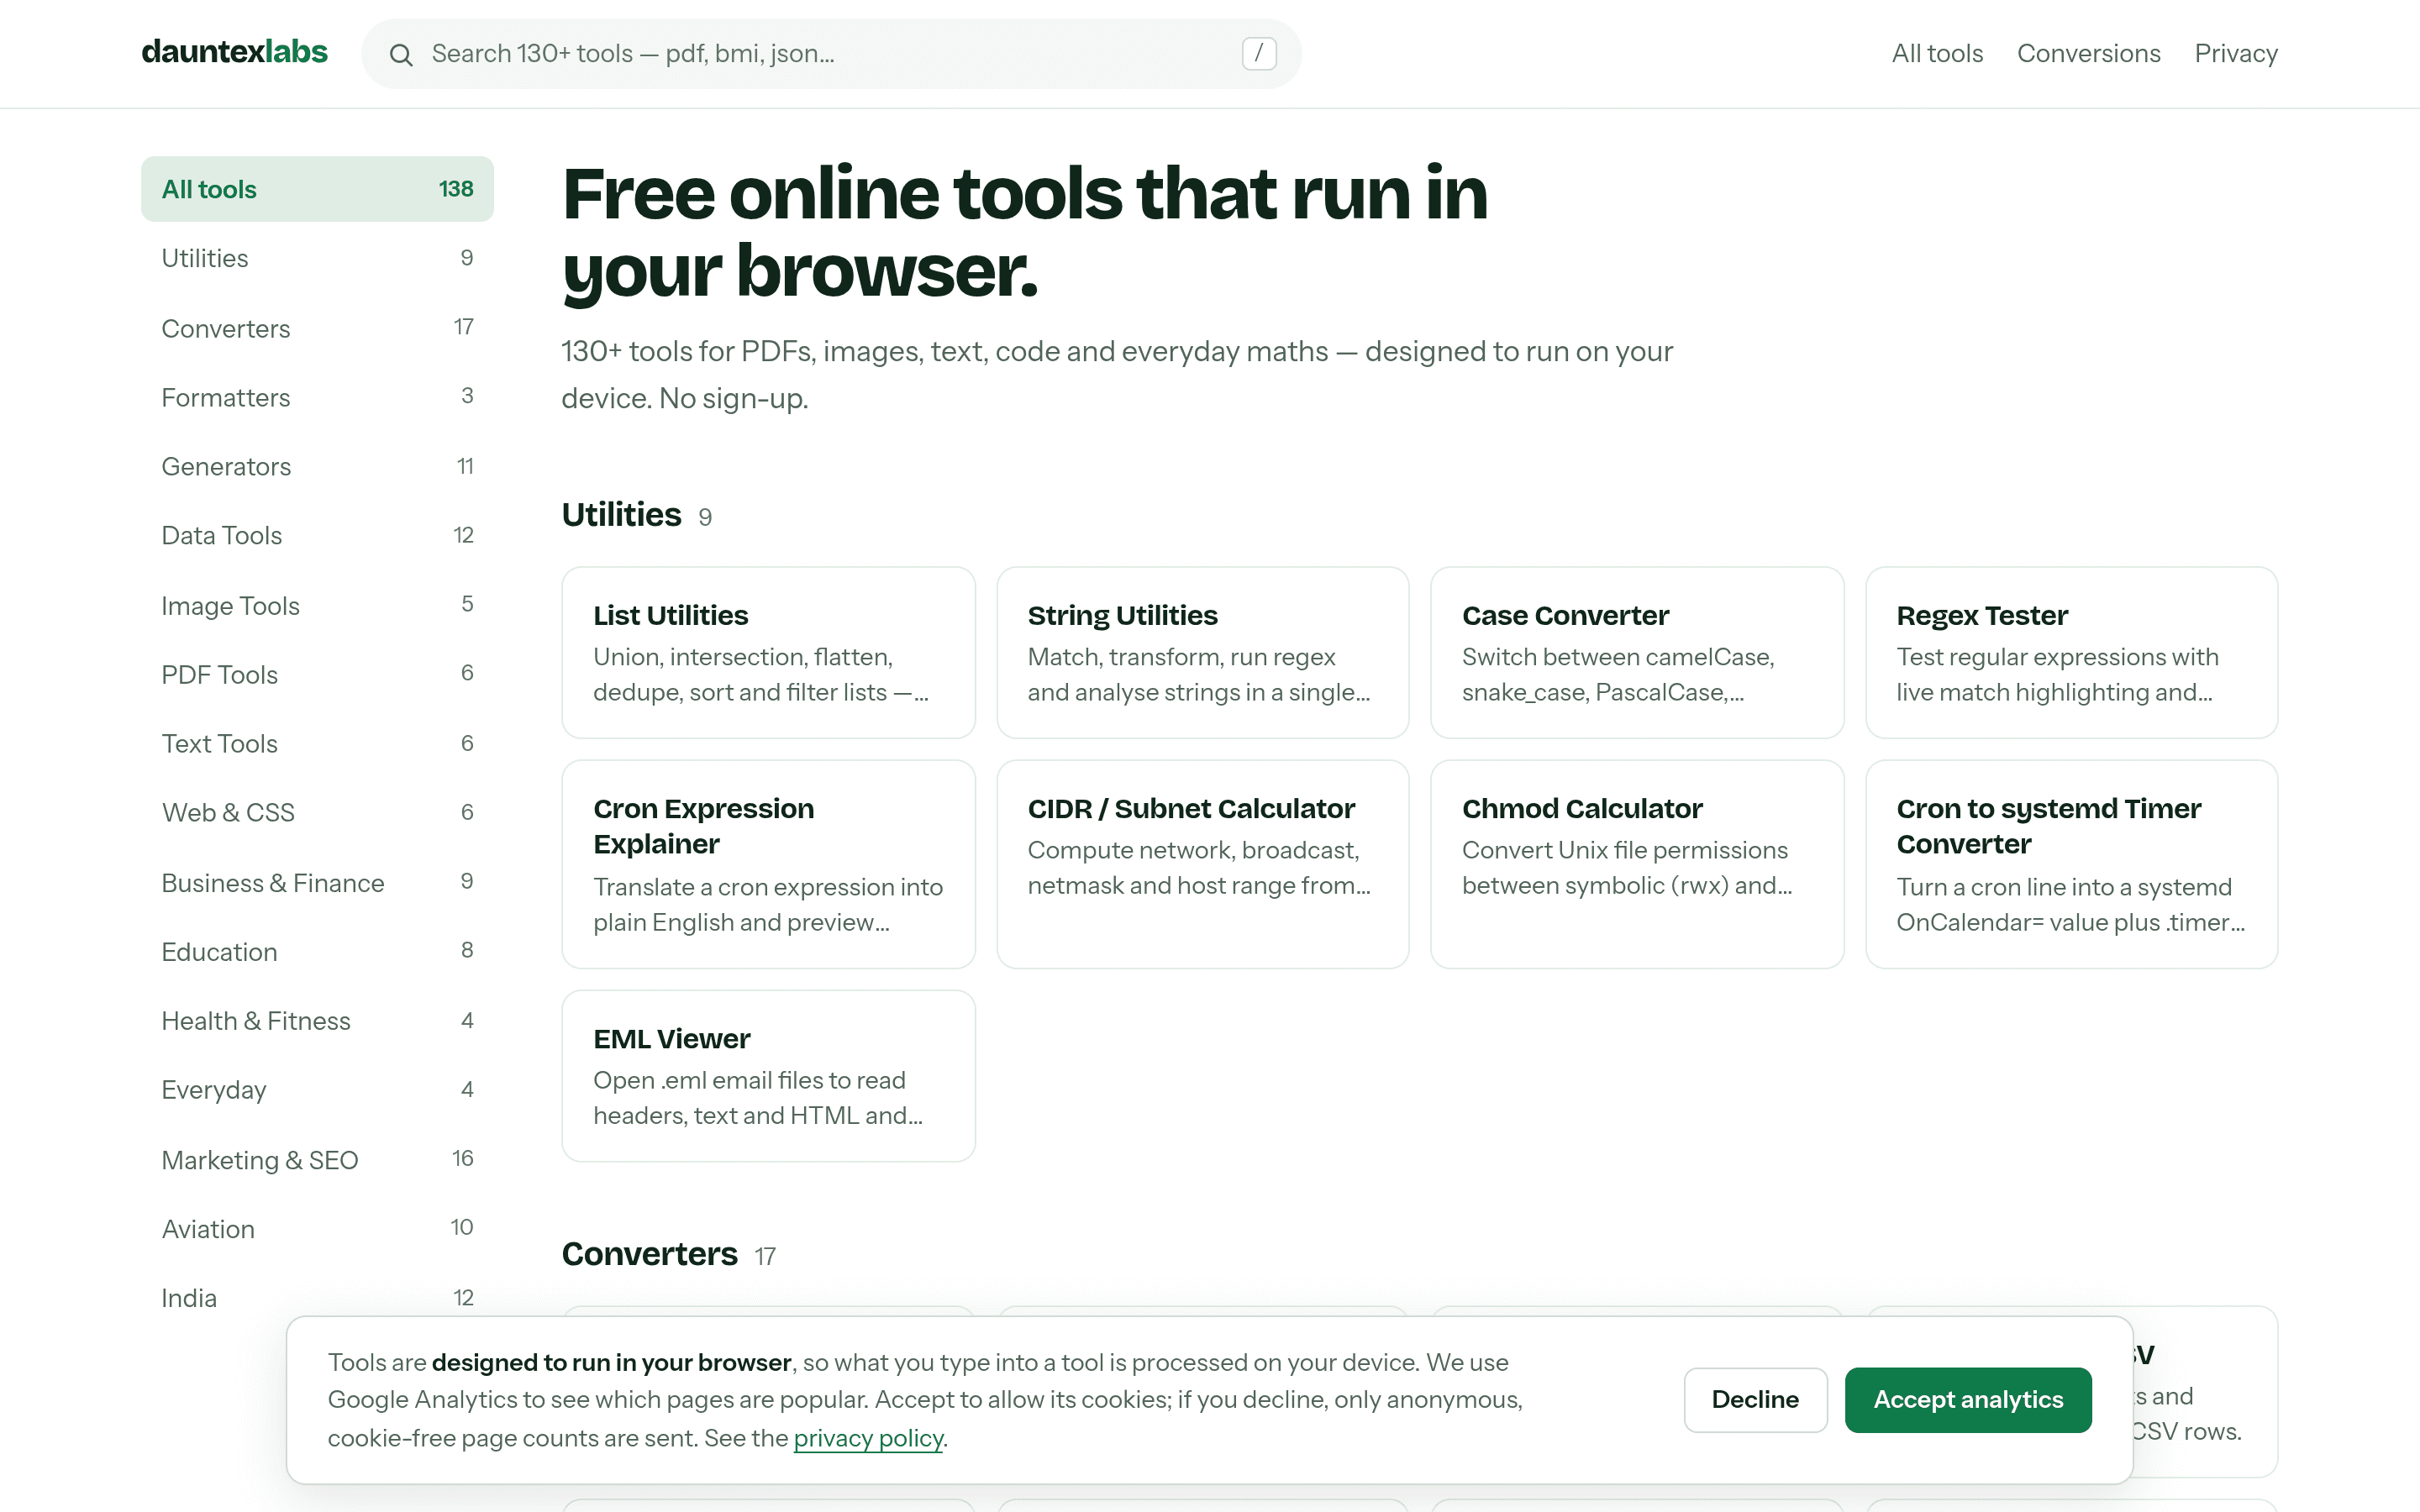Select Converters sidebar category
The width and height of the screenshot is (2420, 1512).
coord(317,328)
